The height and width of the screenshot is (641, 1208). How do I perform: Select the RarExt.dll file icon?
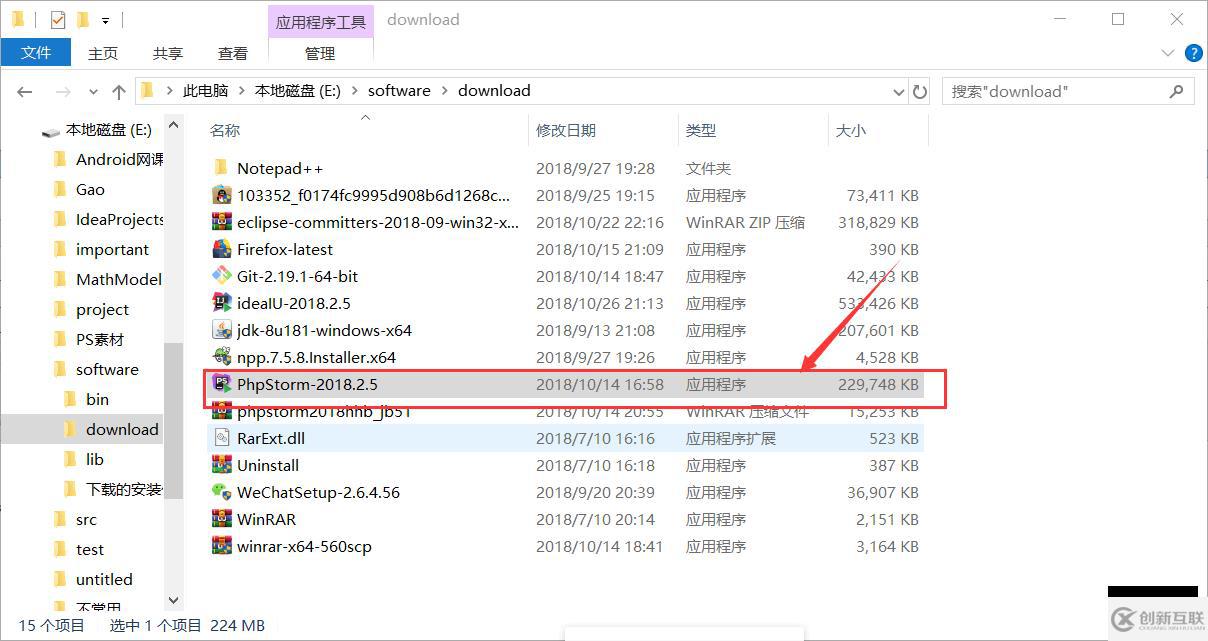[222, 438]
